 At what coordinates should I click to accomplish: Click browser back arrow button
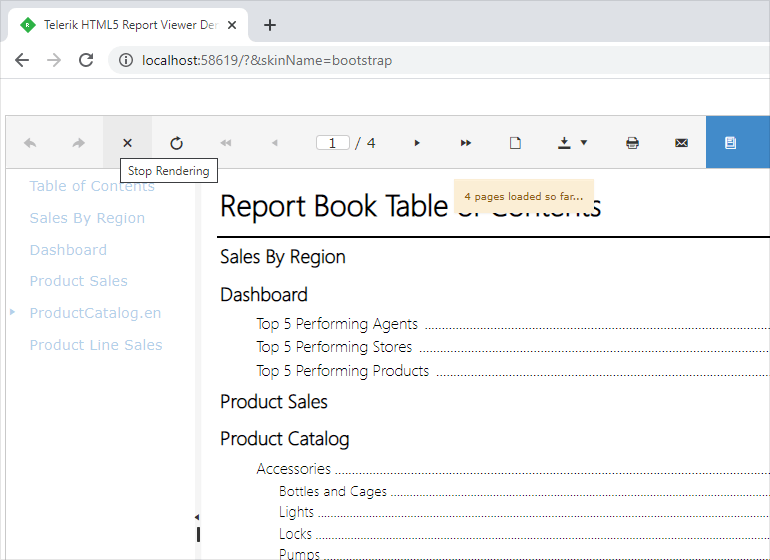(22, 60)
